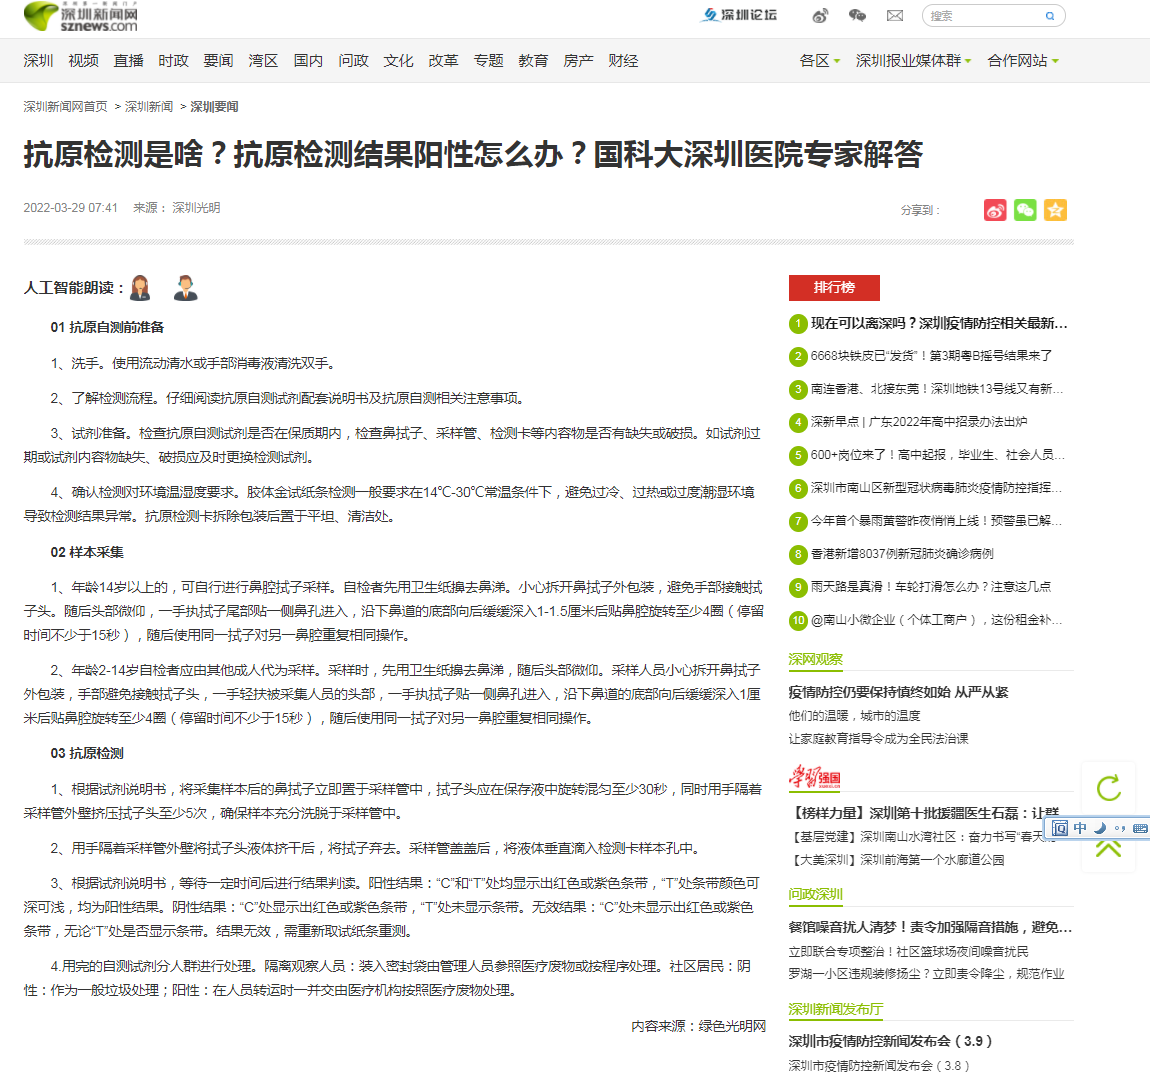This screenshot has height=1074, width=1150.
Task: Go to the 教育 navigation menu item
Action: tap(533, 61)
